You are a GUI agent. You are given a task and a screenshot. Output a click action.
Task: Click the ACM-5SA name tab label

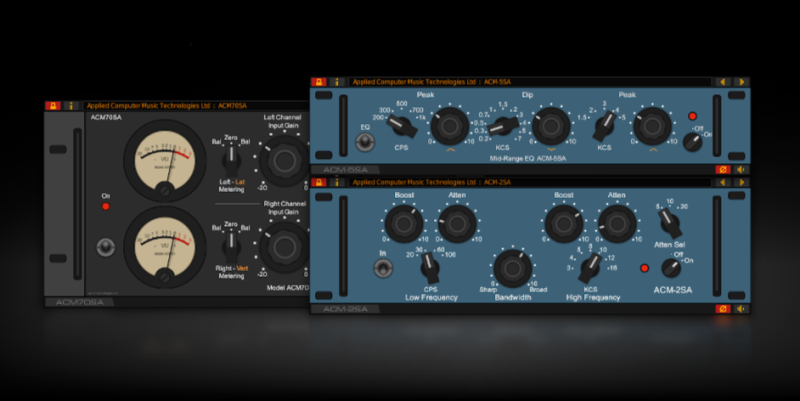[345, 169]
